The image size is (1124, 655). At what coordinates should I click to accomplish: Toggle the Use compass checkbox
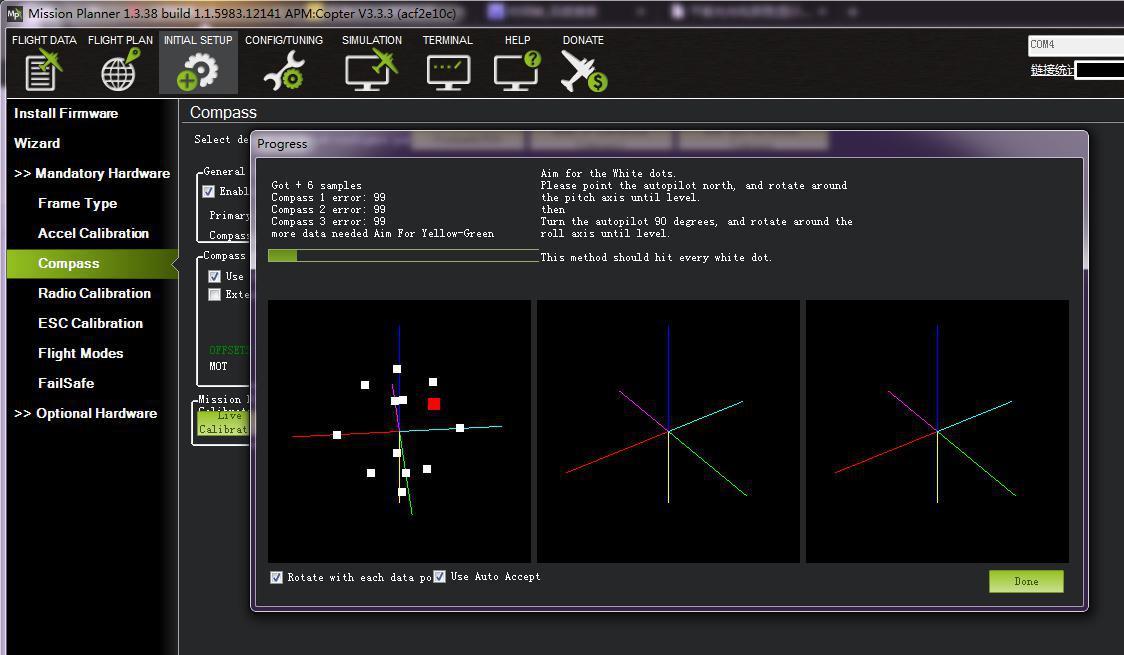pos(214,277)
